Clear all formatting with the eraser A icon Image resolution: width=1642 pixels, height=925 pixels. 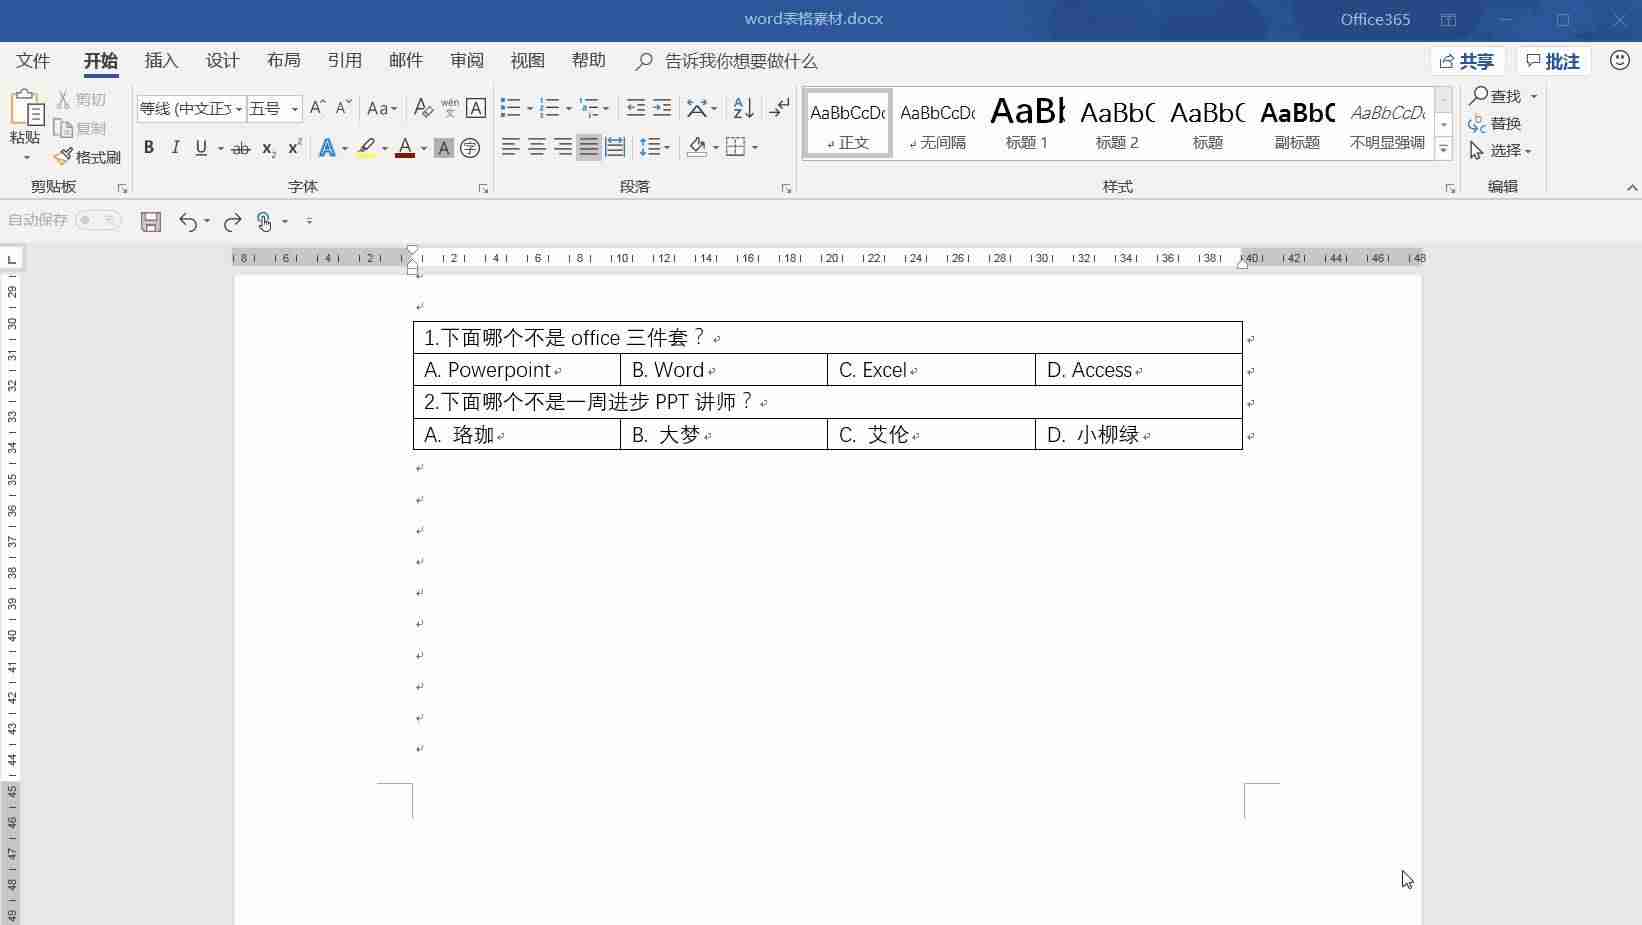click(423, 108)
